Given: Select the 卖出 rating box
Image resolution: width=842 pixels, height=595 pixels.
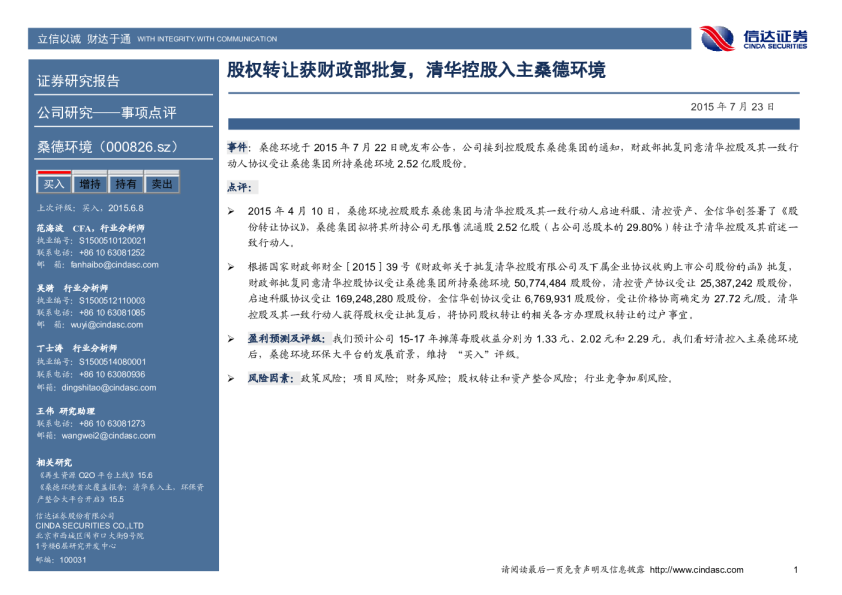Looking at the screenshot, I should pyautogui.click(x=161, y=184).
